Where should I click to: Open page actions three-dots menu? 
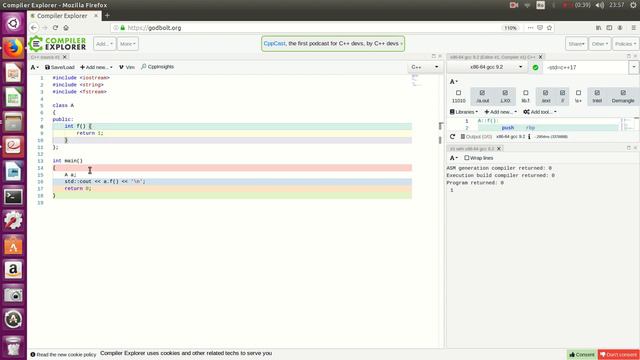pyautogui.click(x=530, y=28)
